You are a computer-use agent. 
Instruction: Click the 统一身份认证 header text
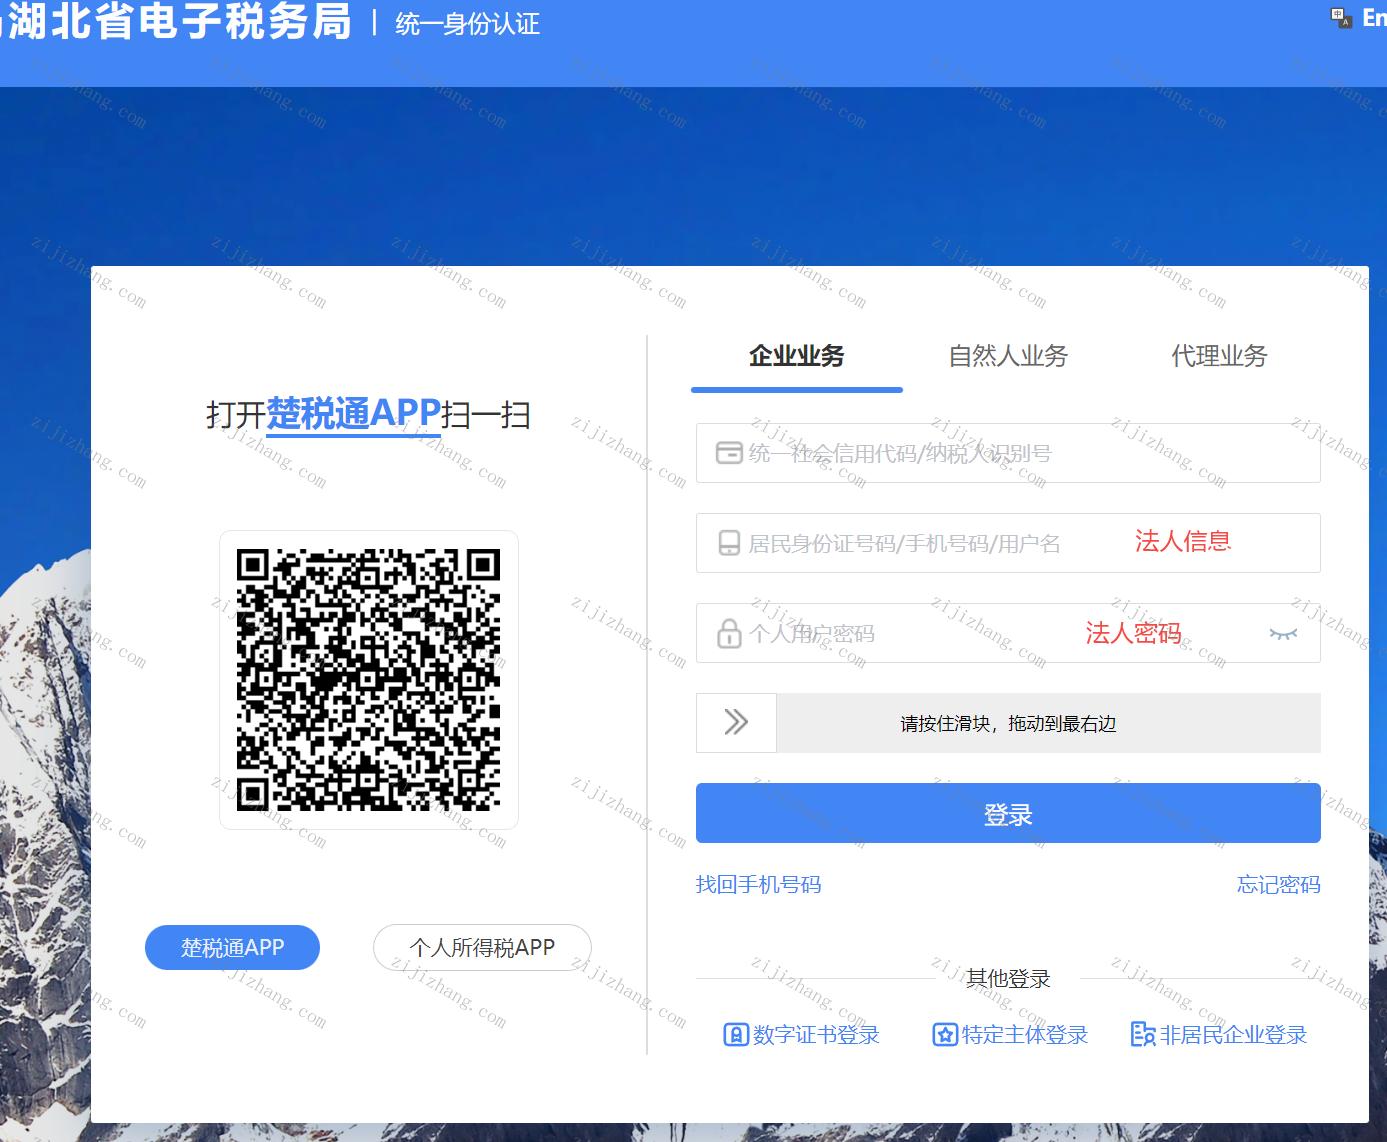pos(467,24)
